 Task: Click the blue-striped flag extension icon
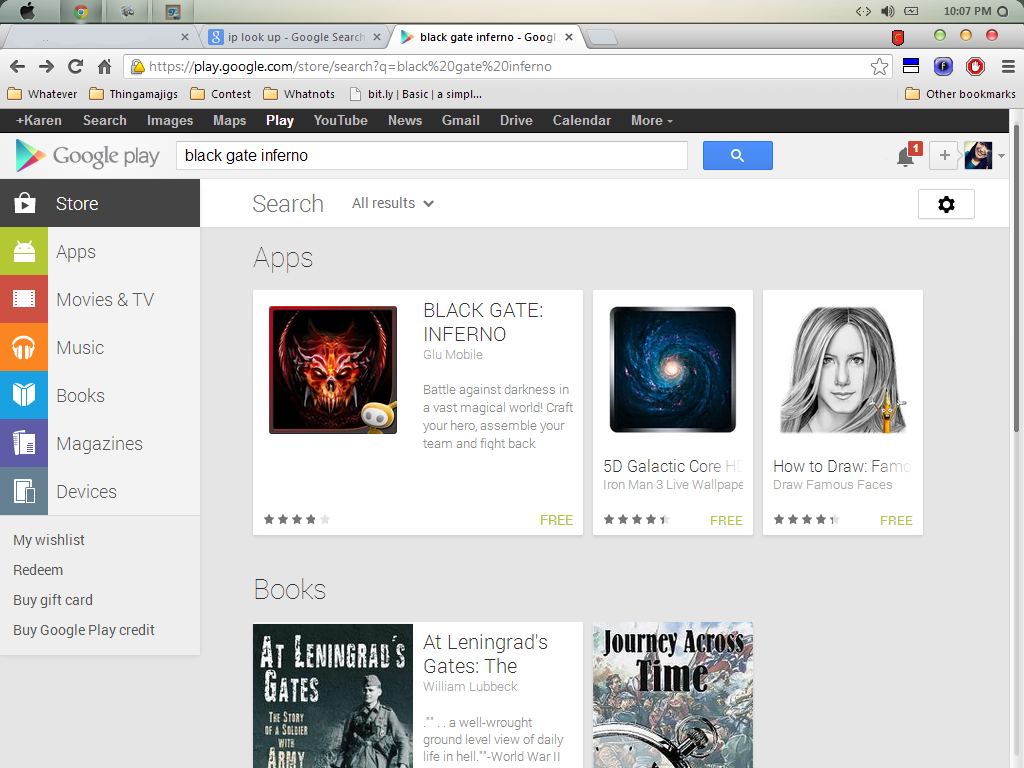pyautogui.click(x=911, y=66)
